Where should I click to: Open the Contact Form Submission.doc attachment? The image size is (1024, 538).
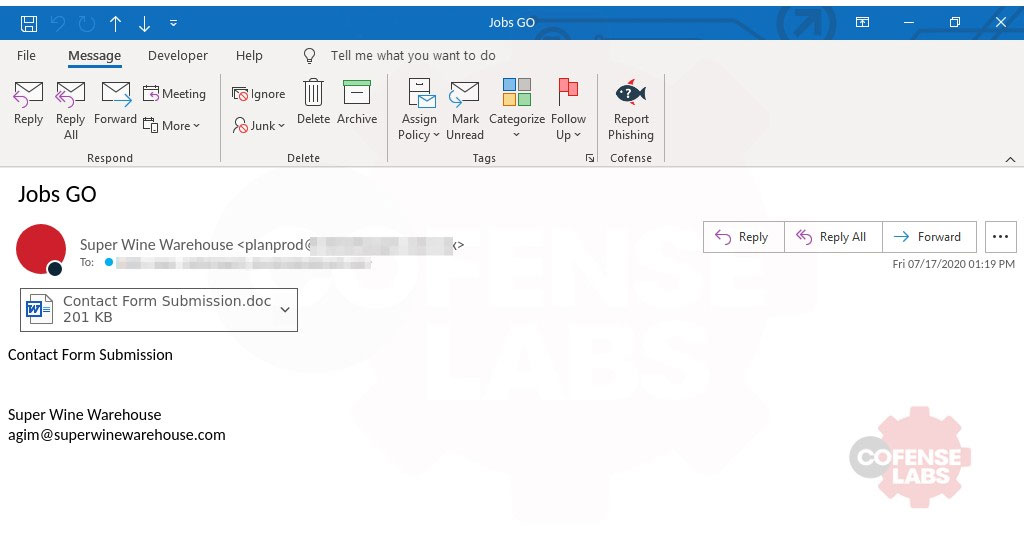coord(159,309)
